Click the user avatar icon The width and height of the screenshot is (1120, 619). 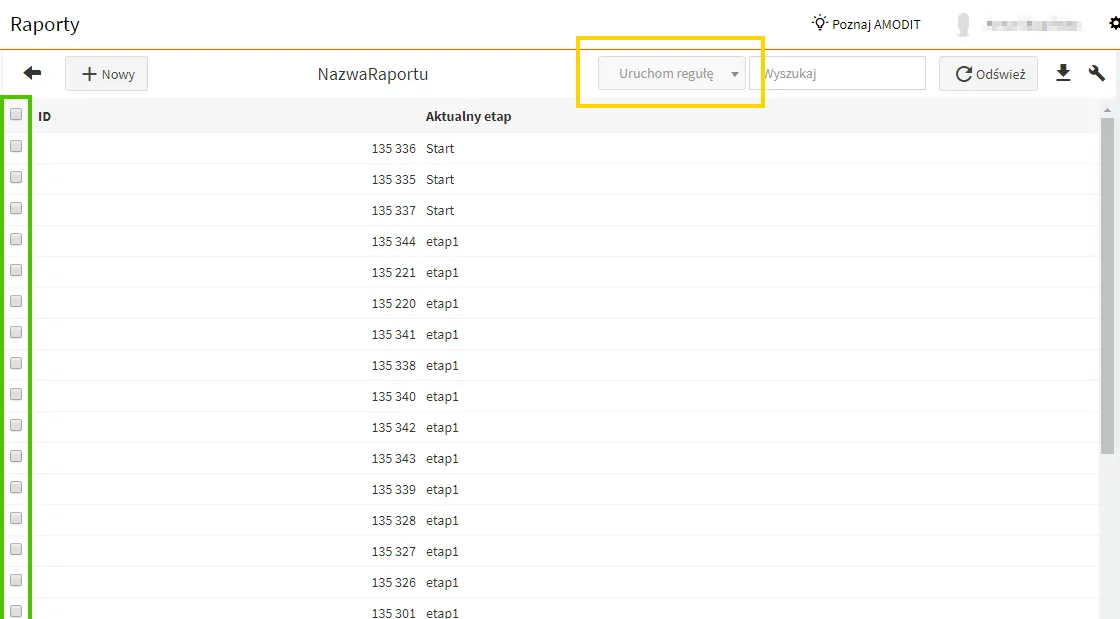click(963, 24)
